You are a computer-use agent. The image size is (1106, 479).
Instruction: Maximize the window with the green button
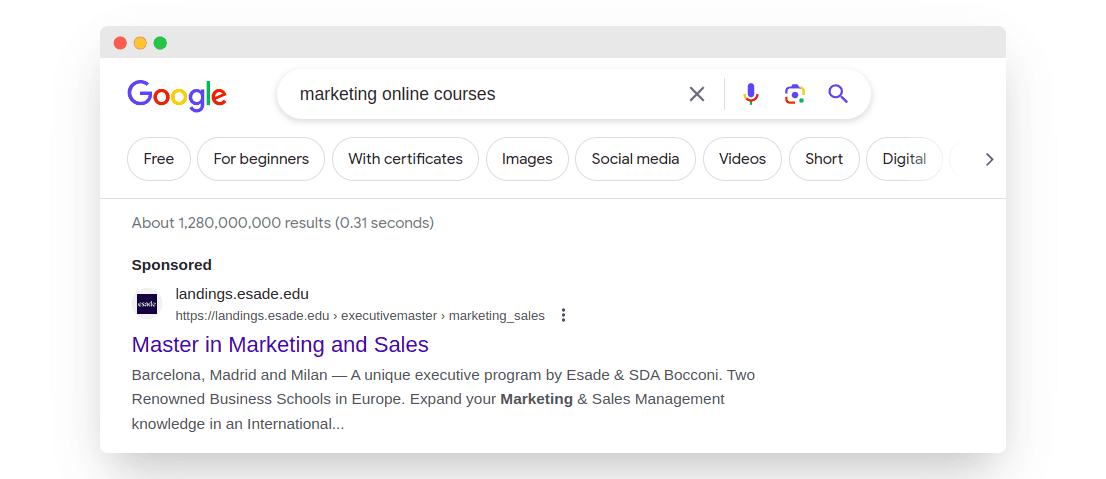[160, 43]
